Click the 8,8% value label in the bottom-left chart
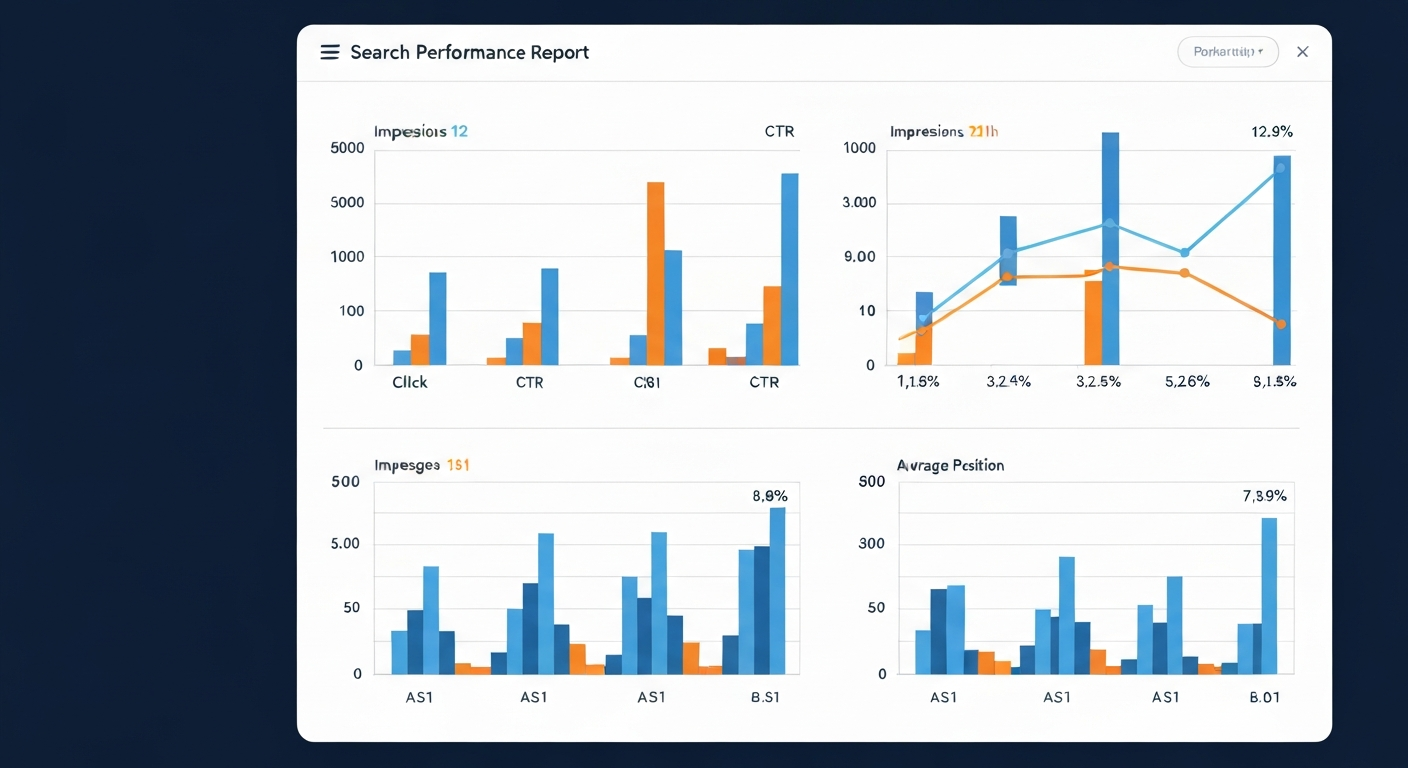This screenshot has height=768, width=1408. [x=769, y=496]
